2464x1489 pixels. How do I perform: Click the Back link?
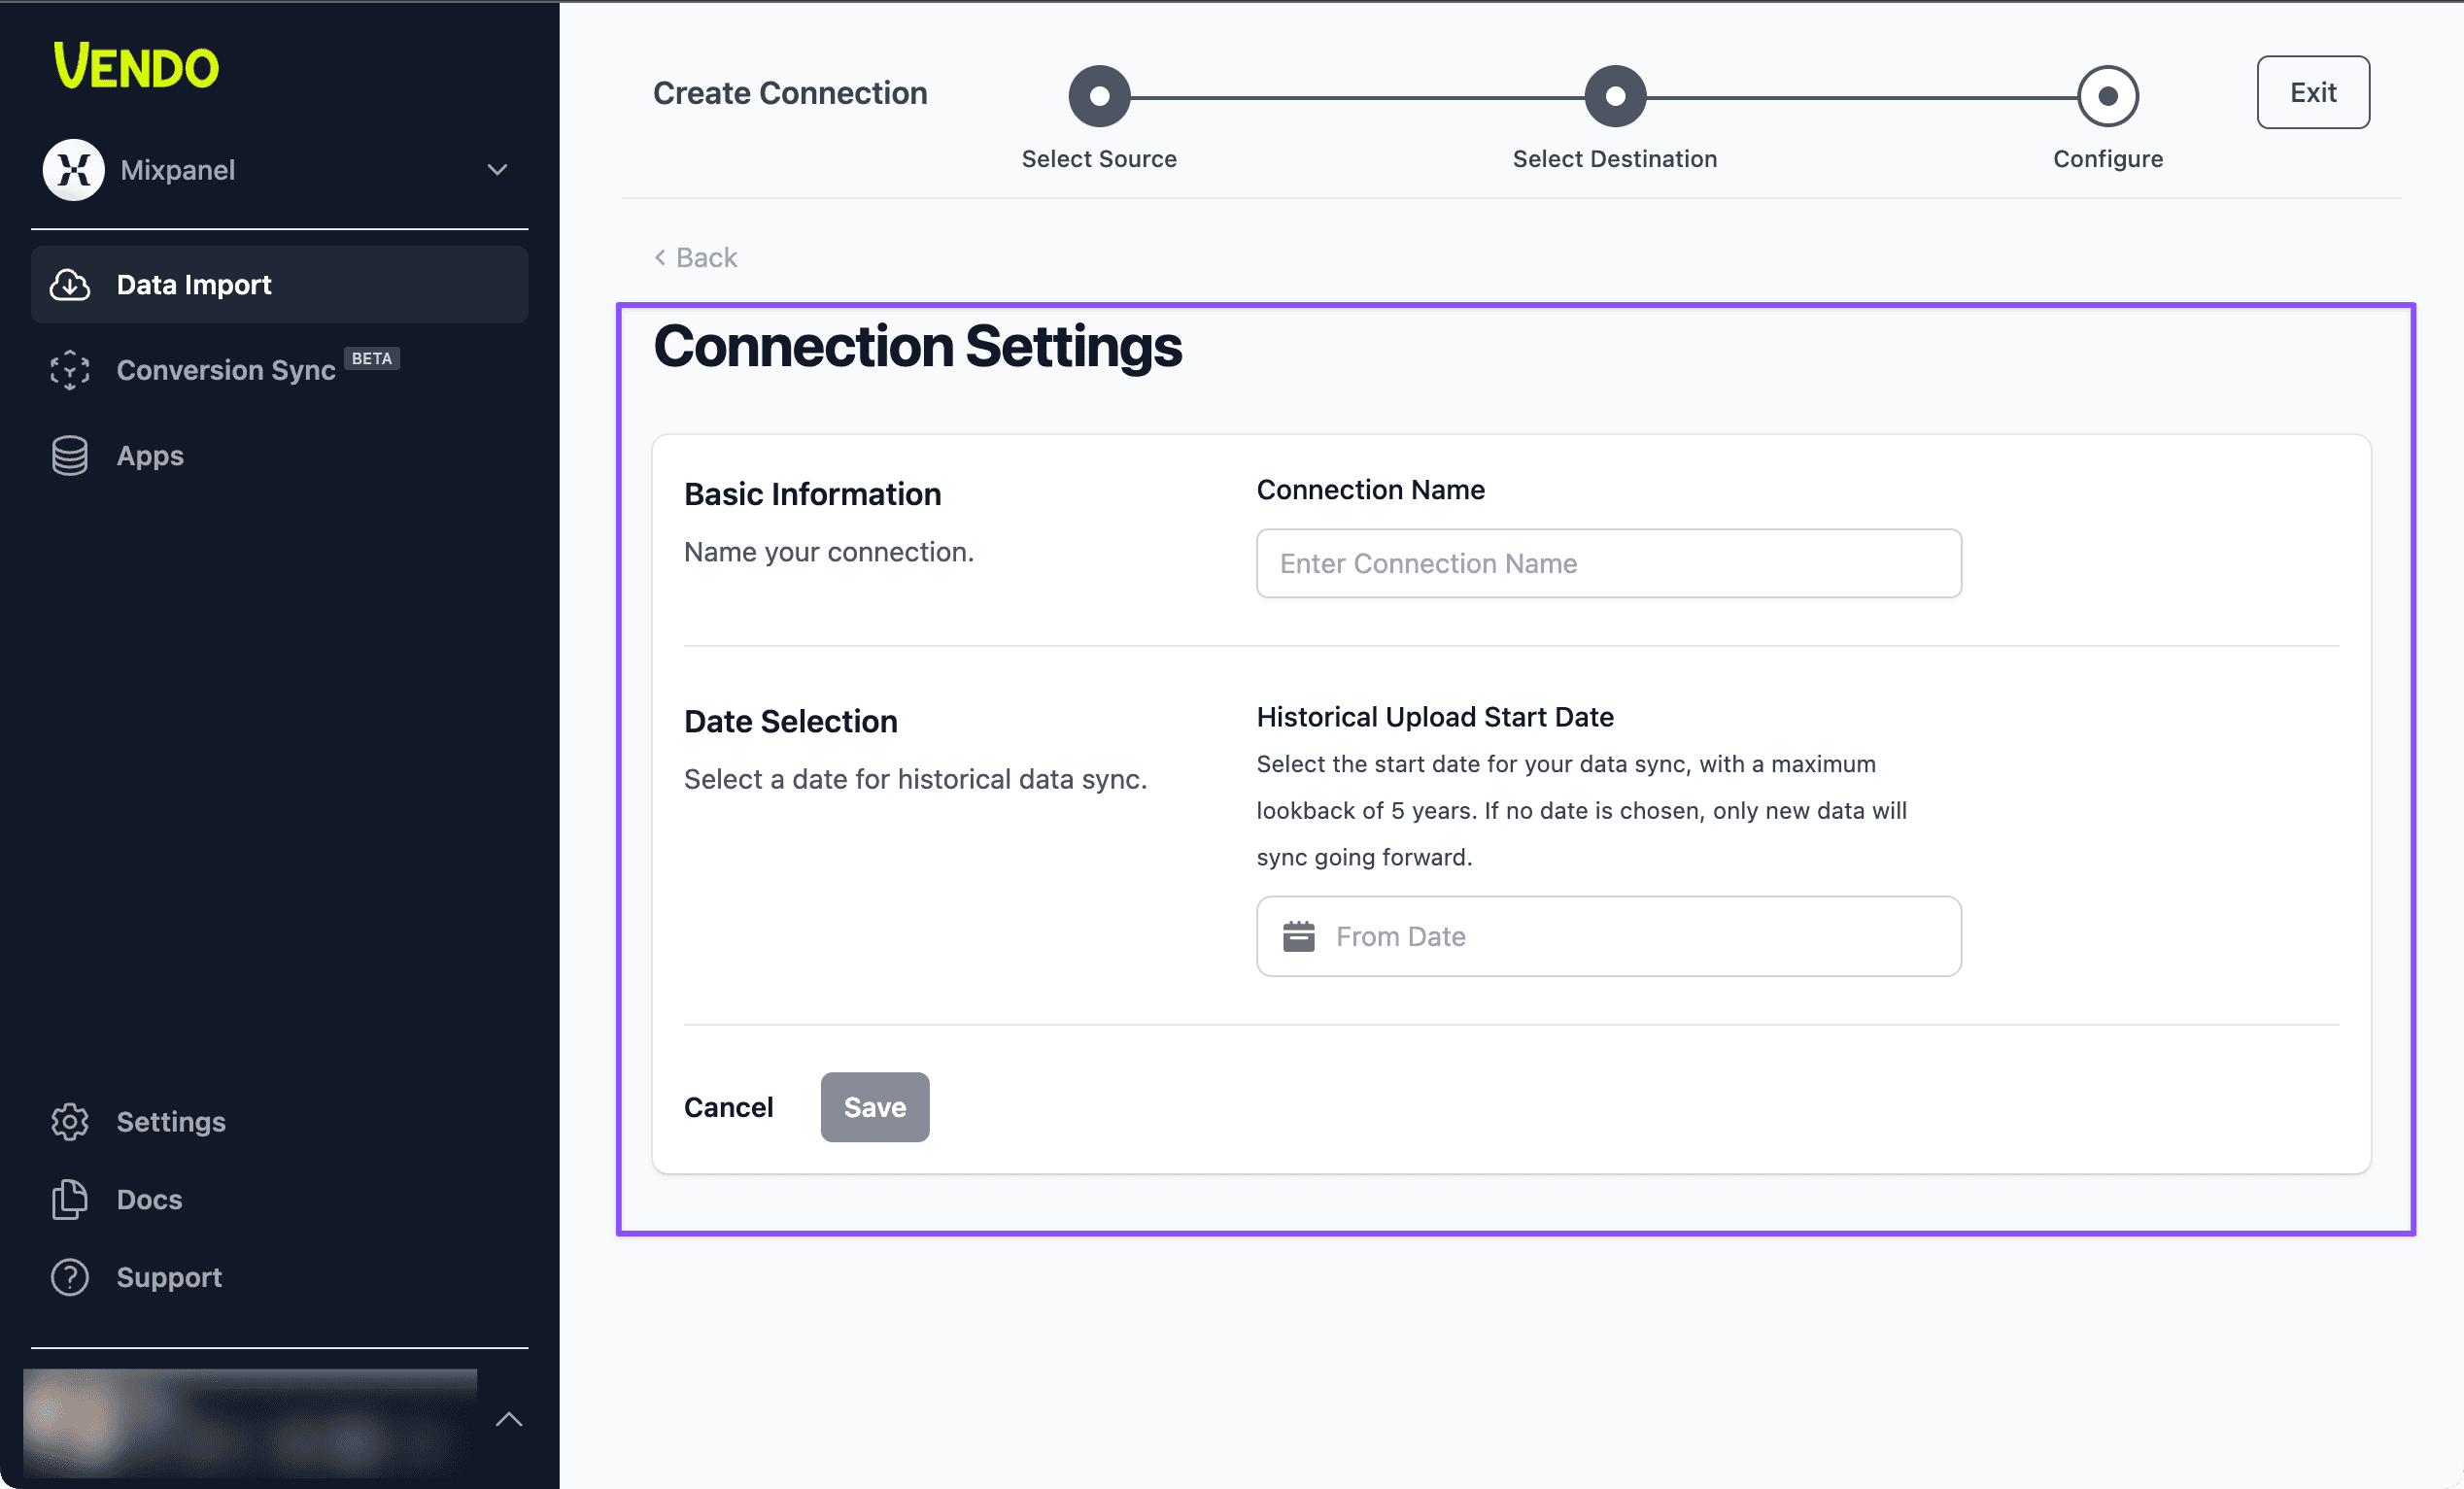(x=696, y=258)
